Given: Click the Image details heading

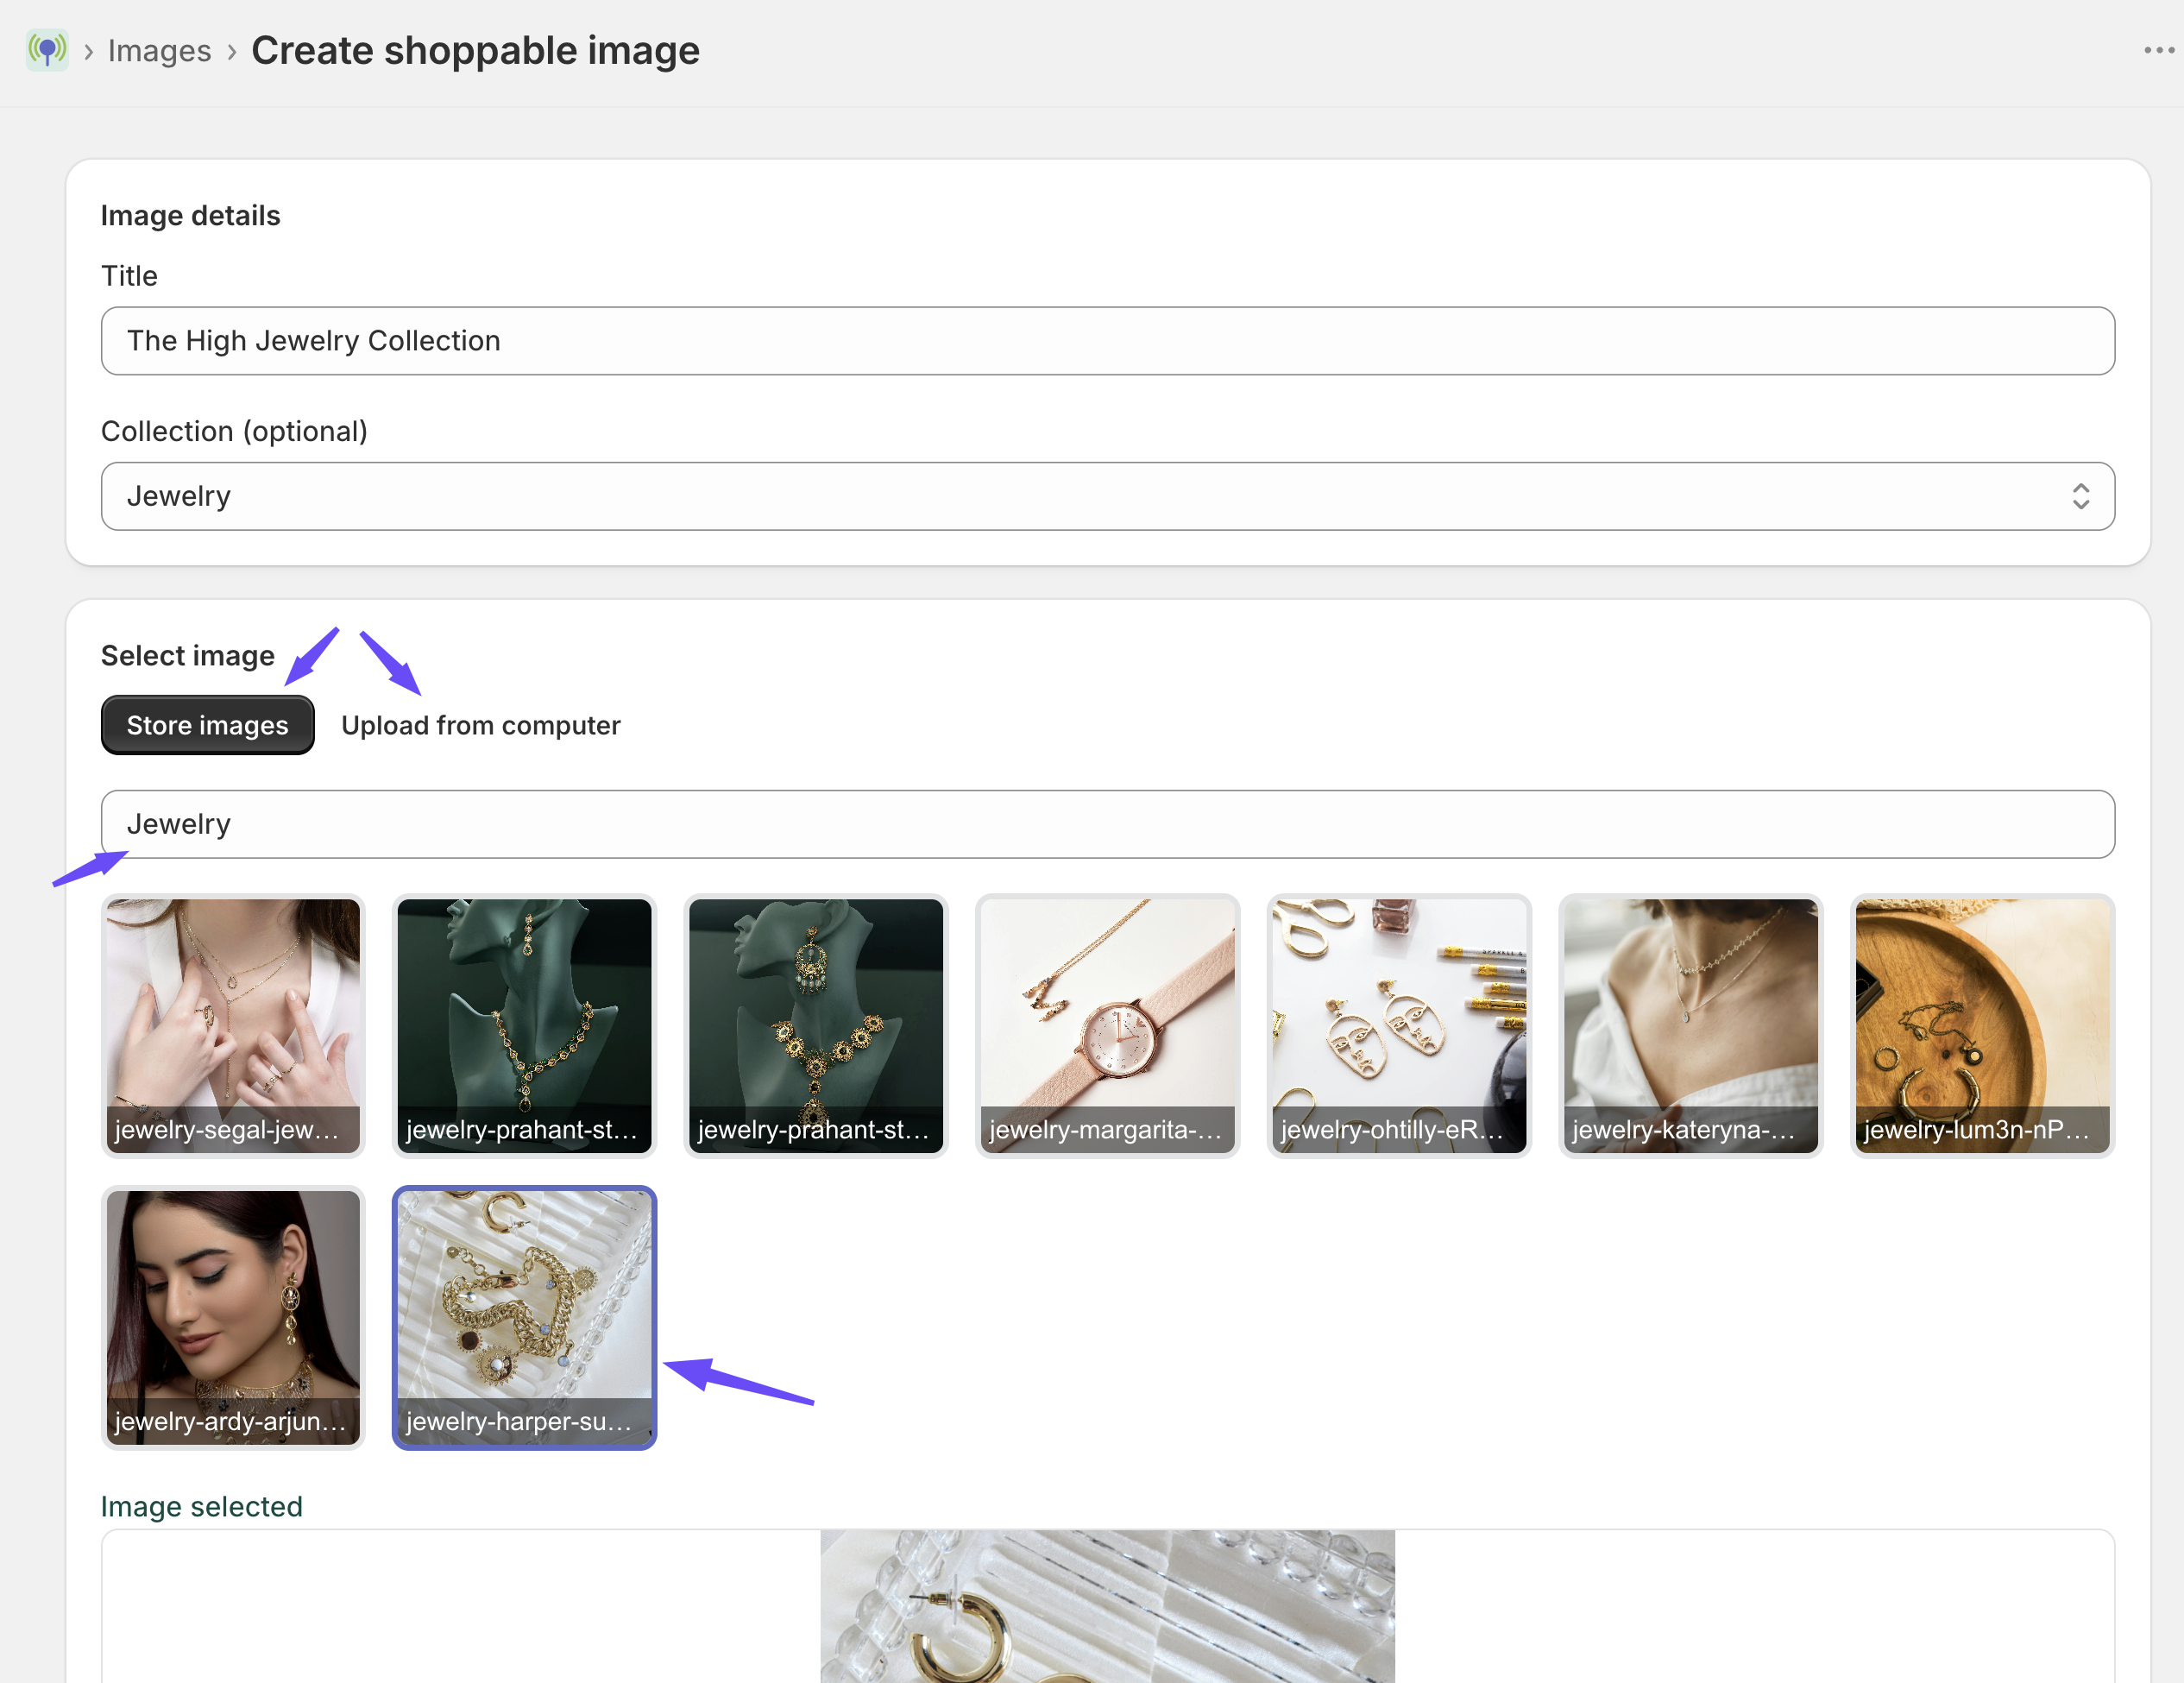Looking at the screenshot, I should [x=190, y=216].
